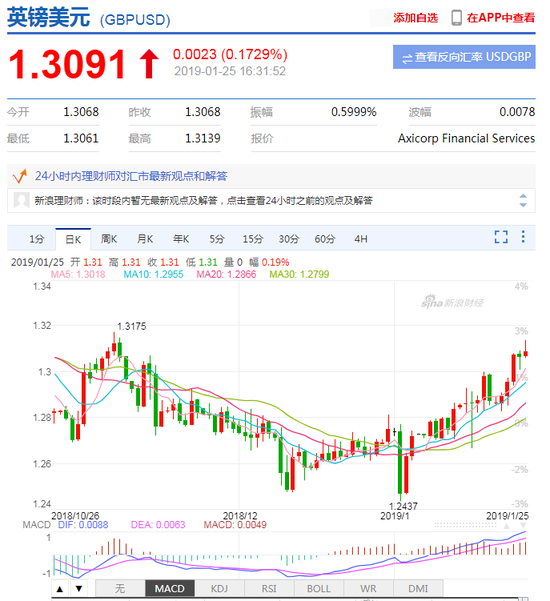Select the DMI indicator button
Viewport: 550px width, 601px height.
(418, 588)
